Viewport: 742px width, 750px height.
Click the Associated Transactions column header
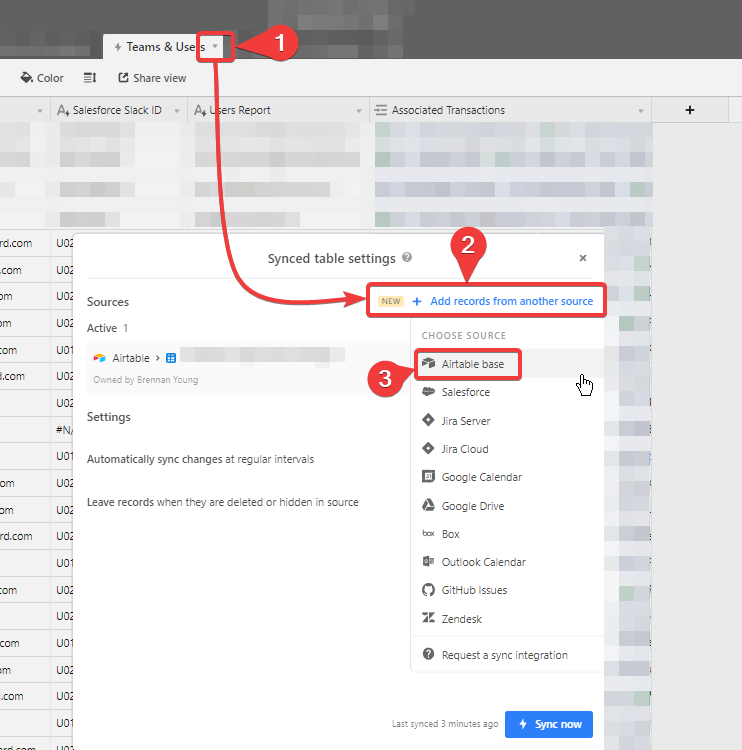tap(510, 110)
